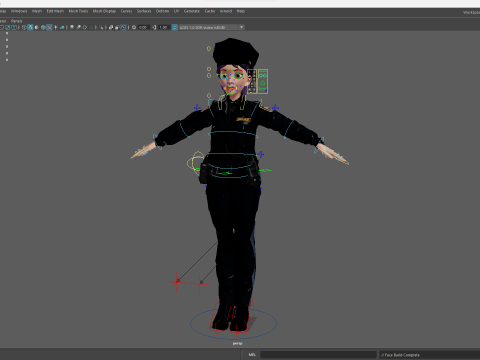Click the MEL script language button

point(252,355)
